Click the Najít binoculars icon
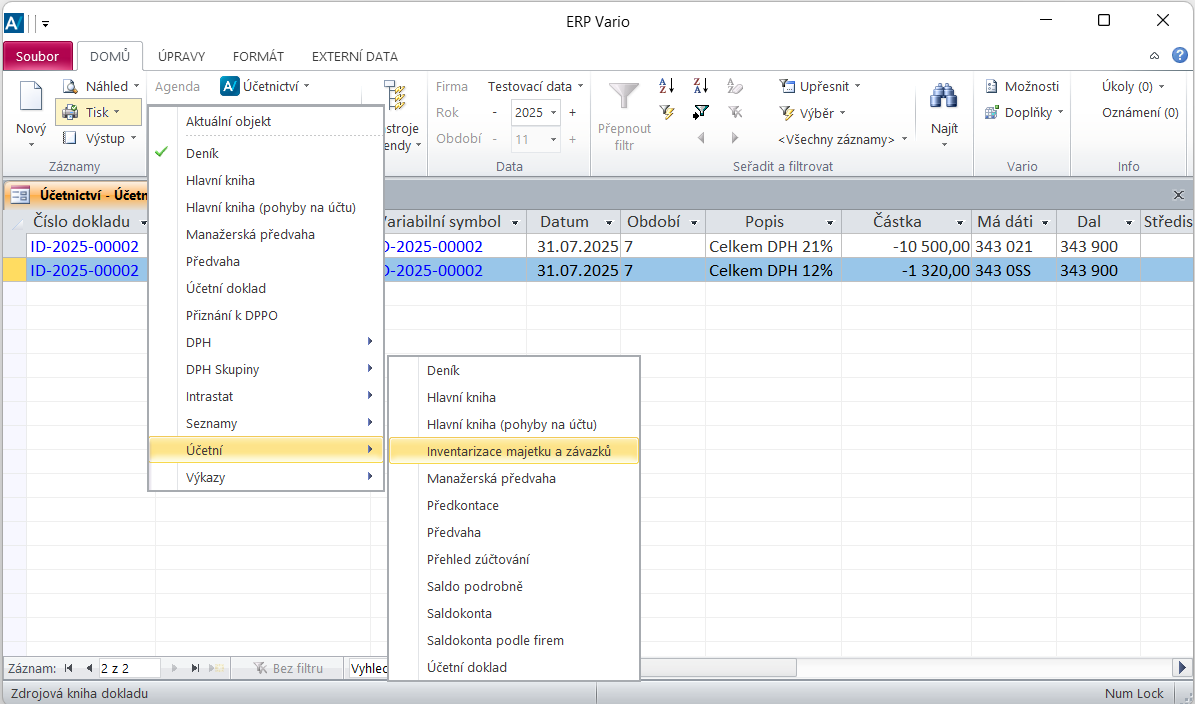 pyautogui.click(x=943, y=99)
